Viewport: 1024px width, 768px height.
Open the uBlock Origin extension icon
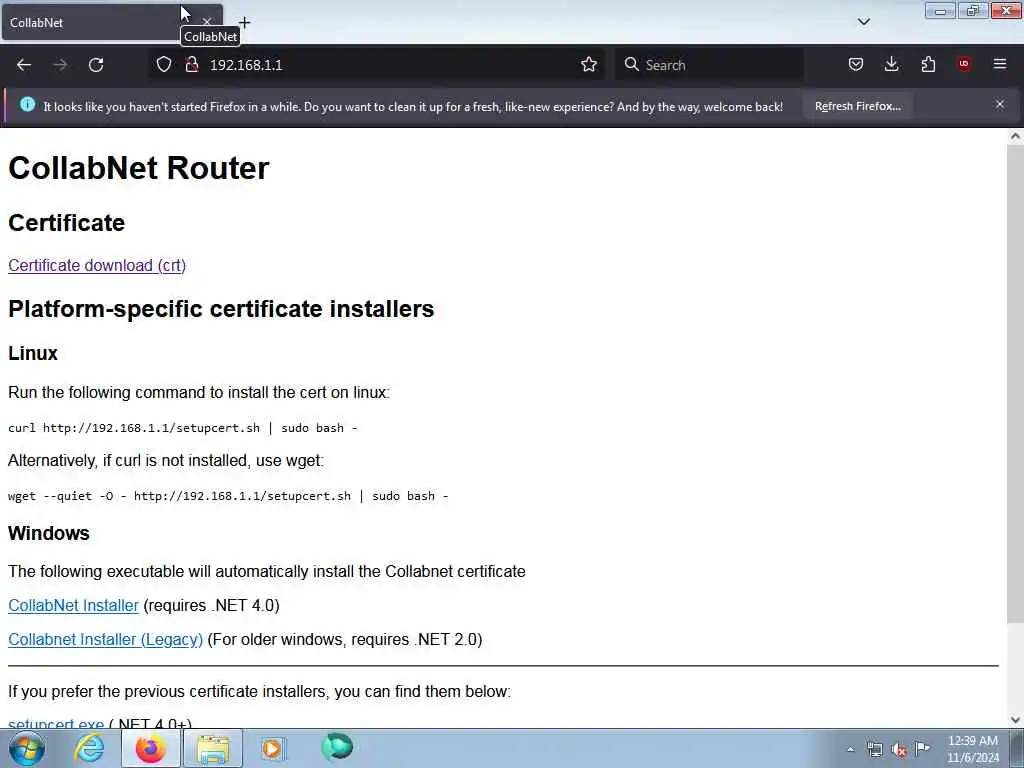(964, 64)
